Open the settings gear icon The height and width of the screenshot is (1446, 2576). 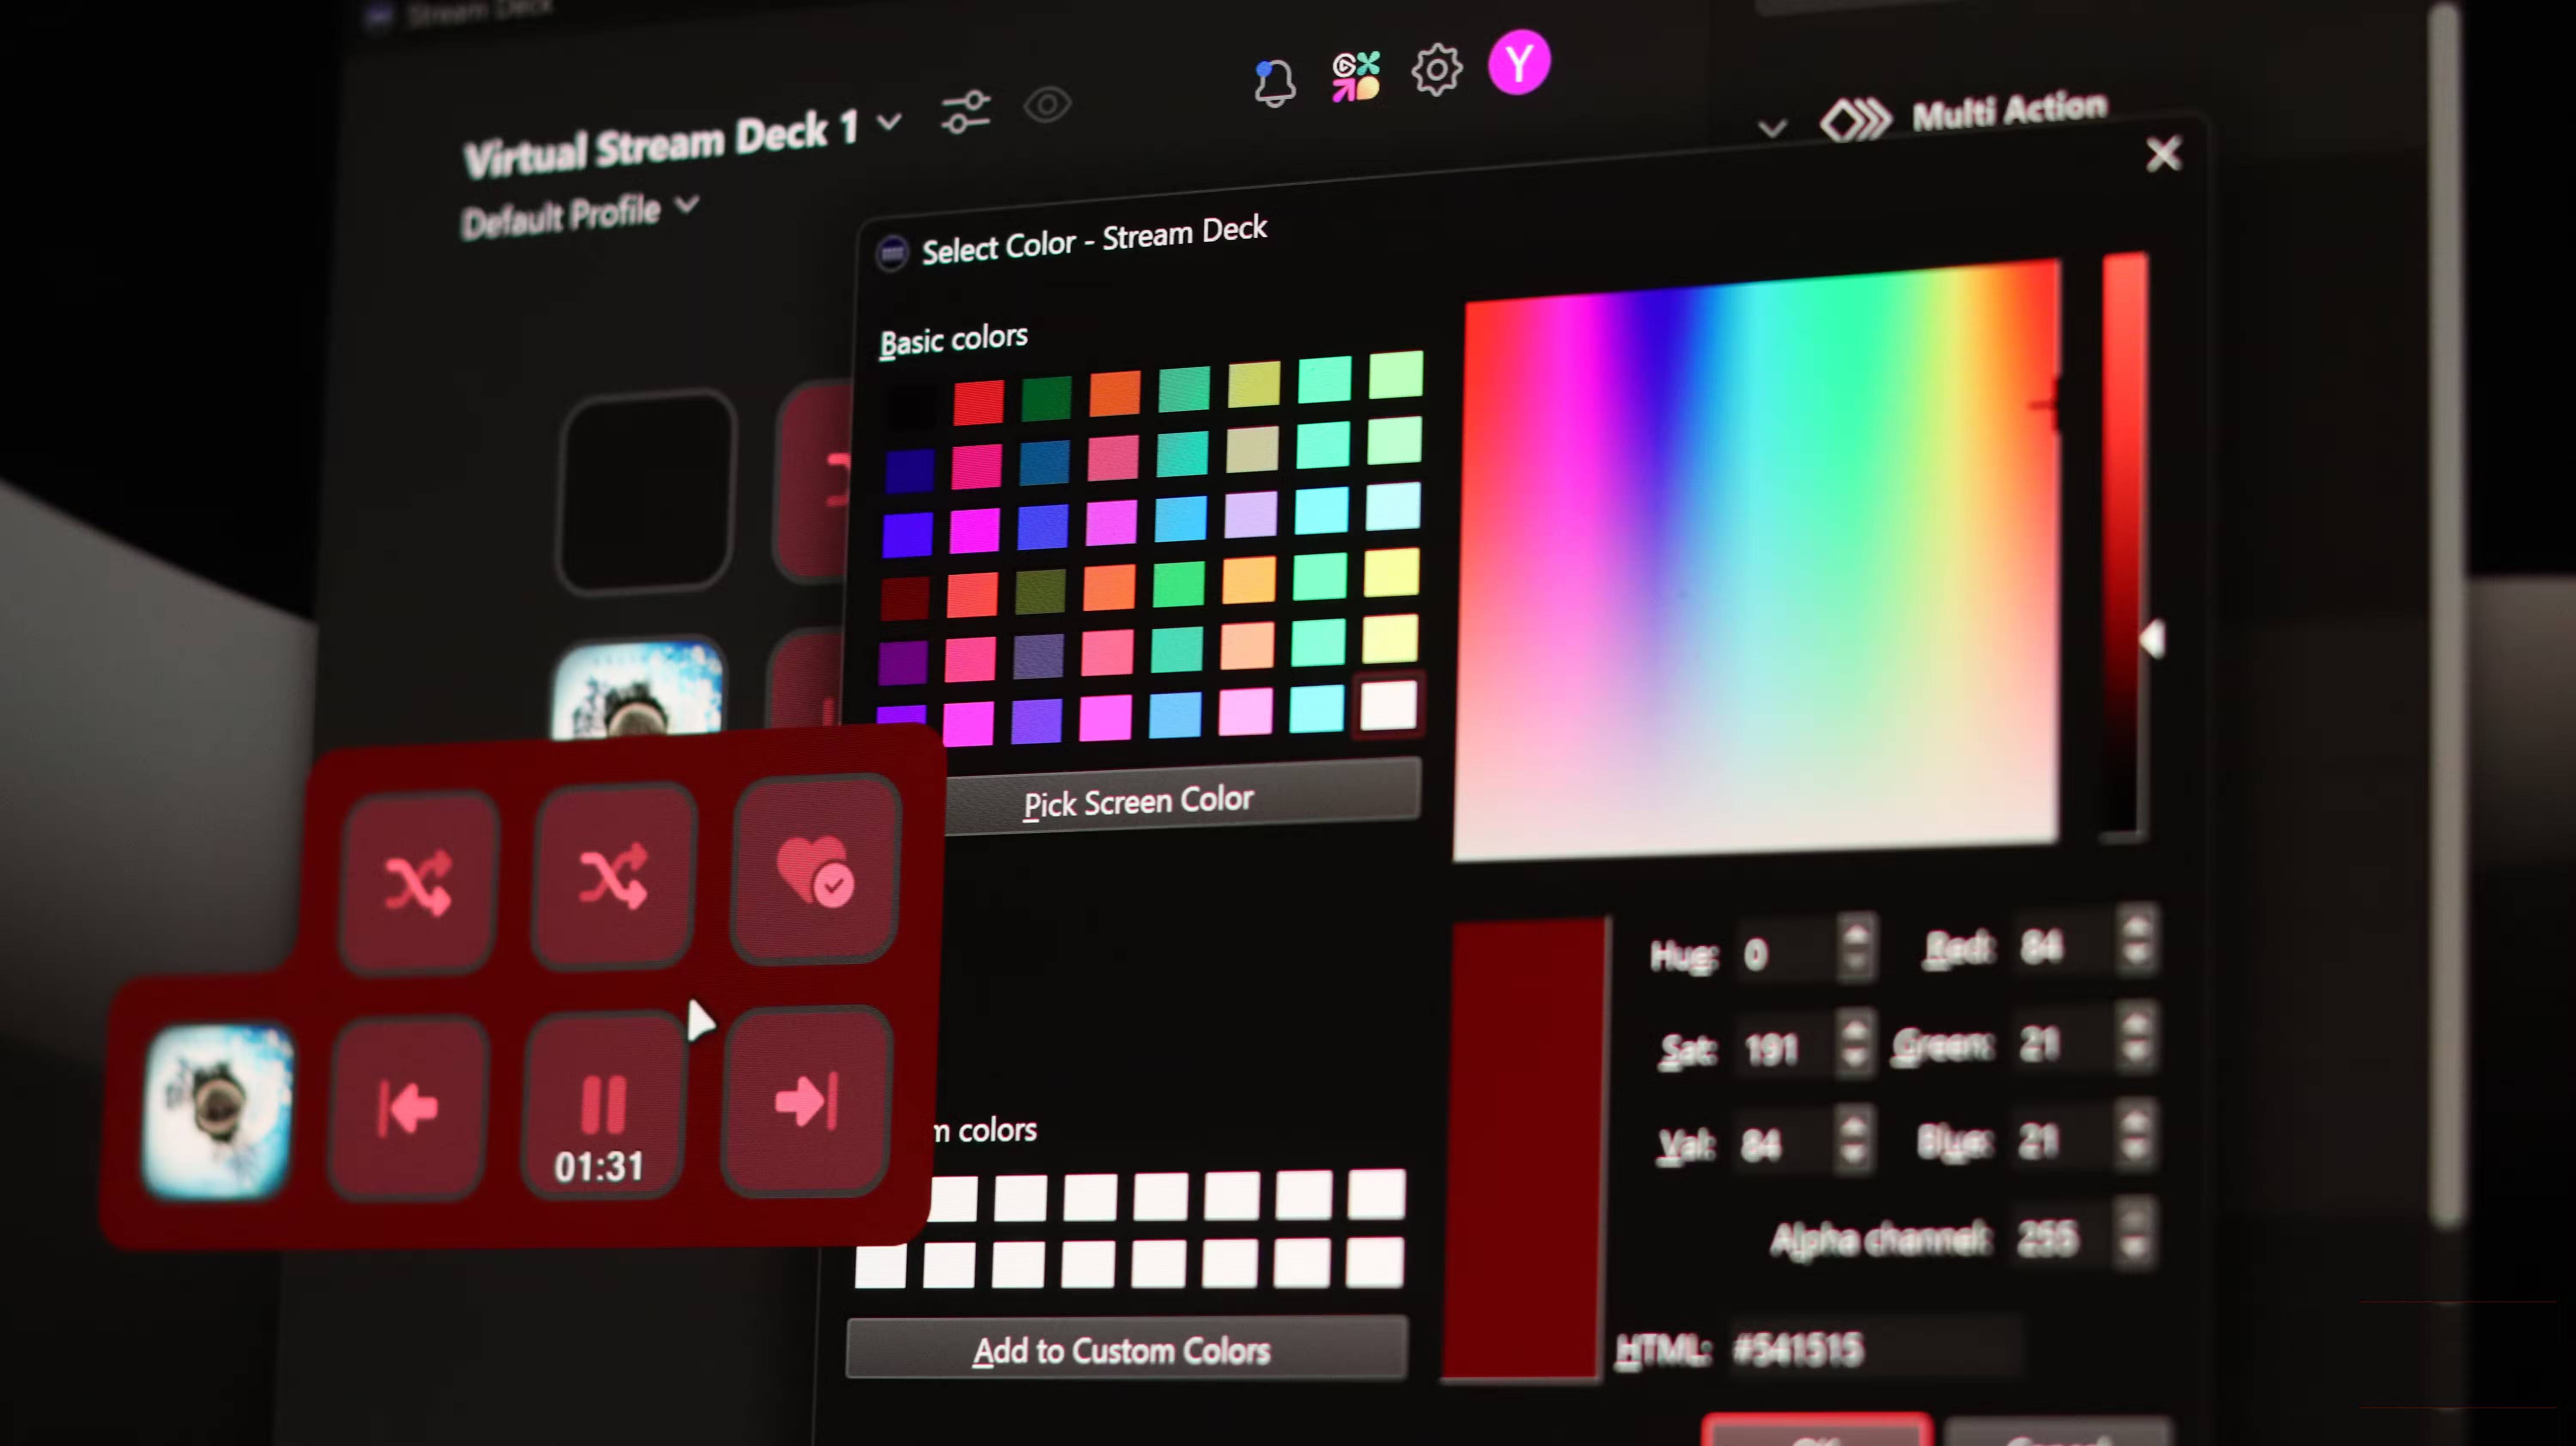tap(1436, 70)
